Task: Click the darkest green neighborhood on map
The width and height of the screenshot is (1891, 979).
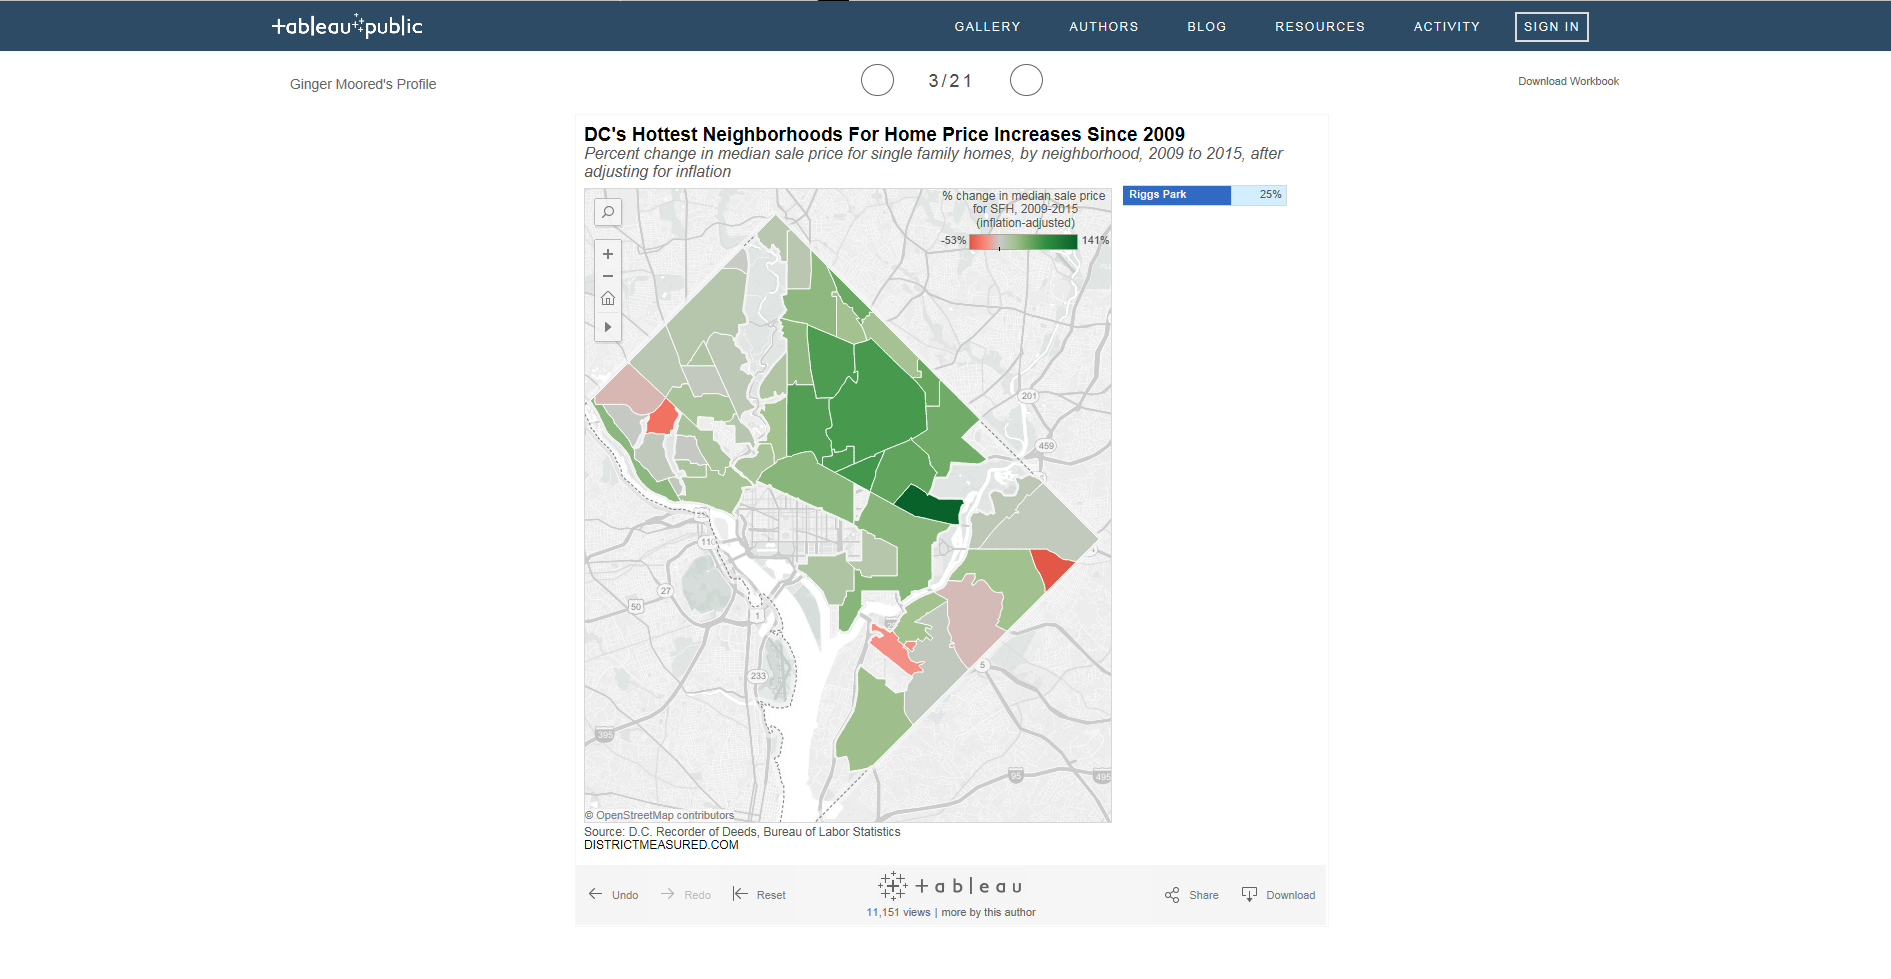Action: coord(930,507)
